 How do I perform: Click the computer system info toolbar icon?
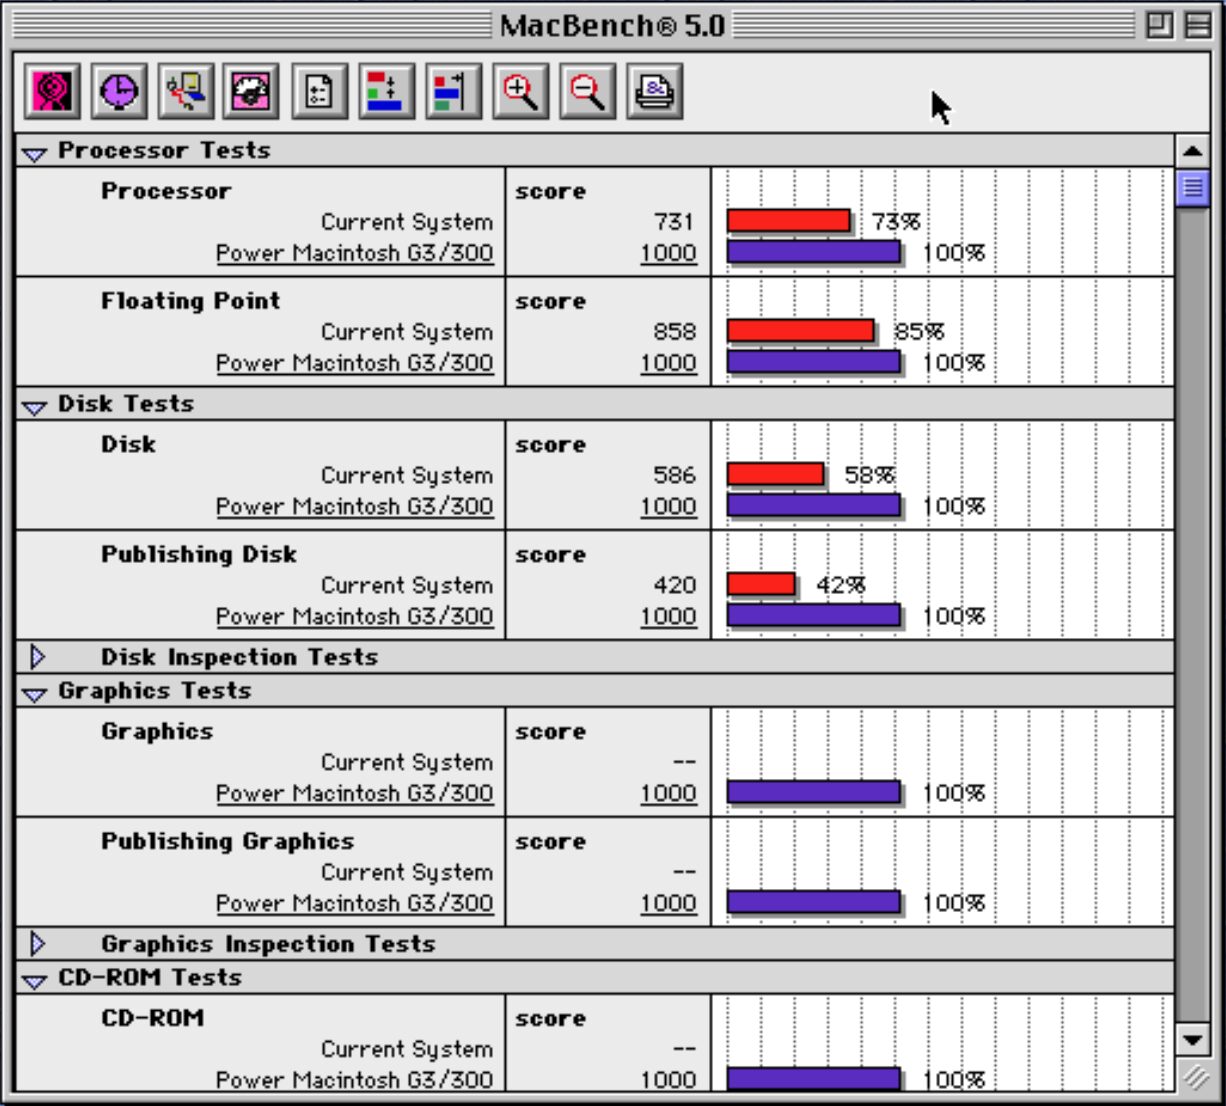(x=186, y=92)
